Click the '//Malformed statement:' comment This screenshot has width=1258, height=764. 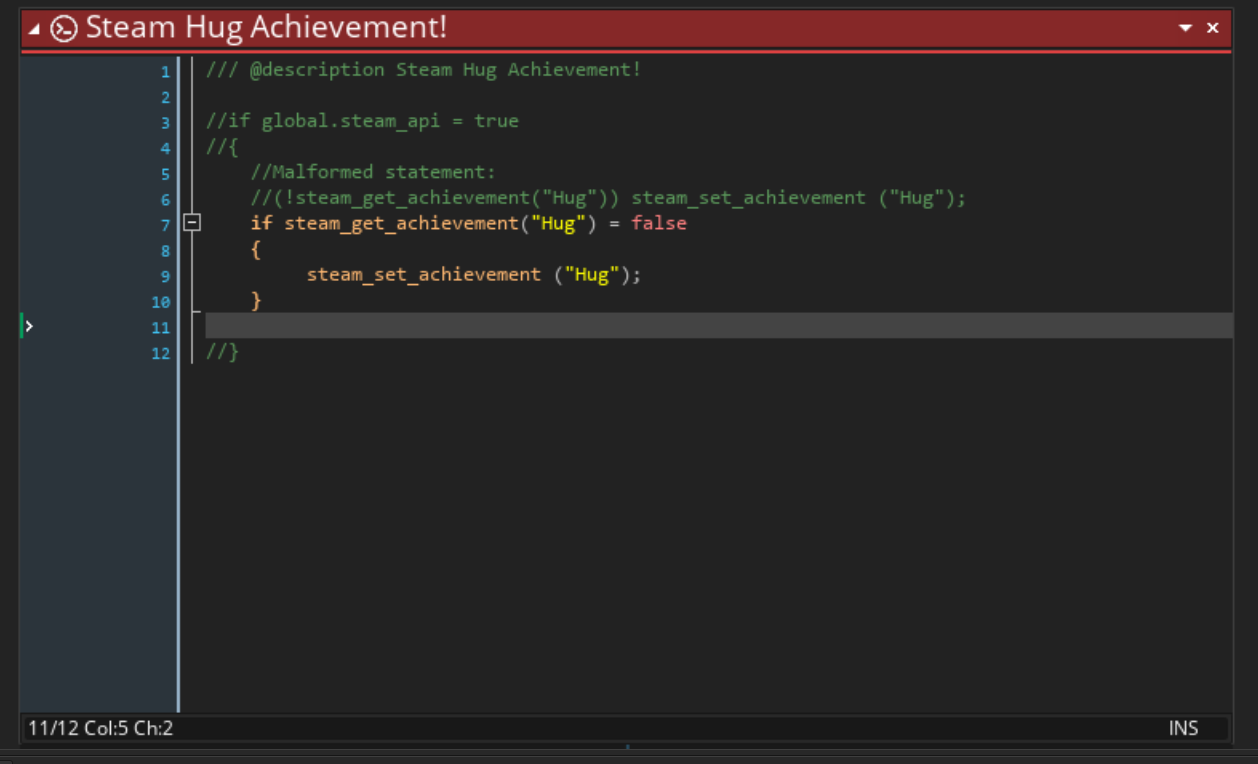pos(373,172)
